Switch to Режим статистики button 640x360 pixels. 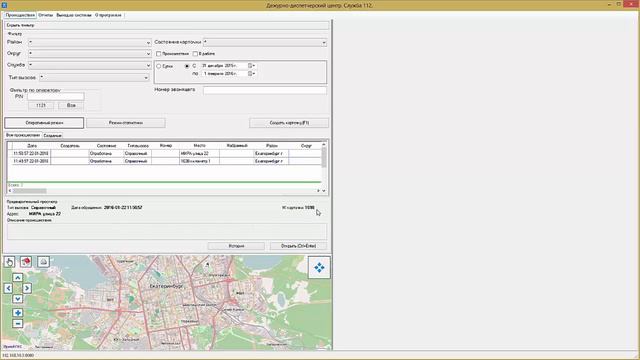click(x=126, y=123)
